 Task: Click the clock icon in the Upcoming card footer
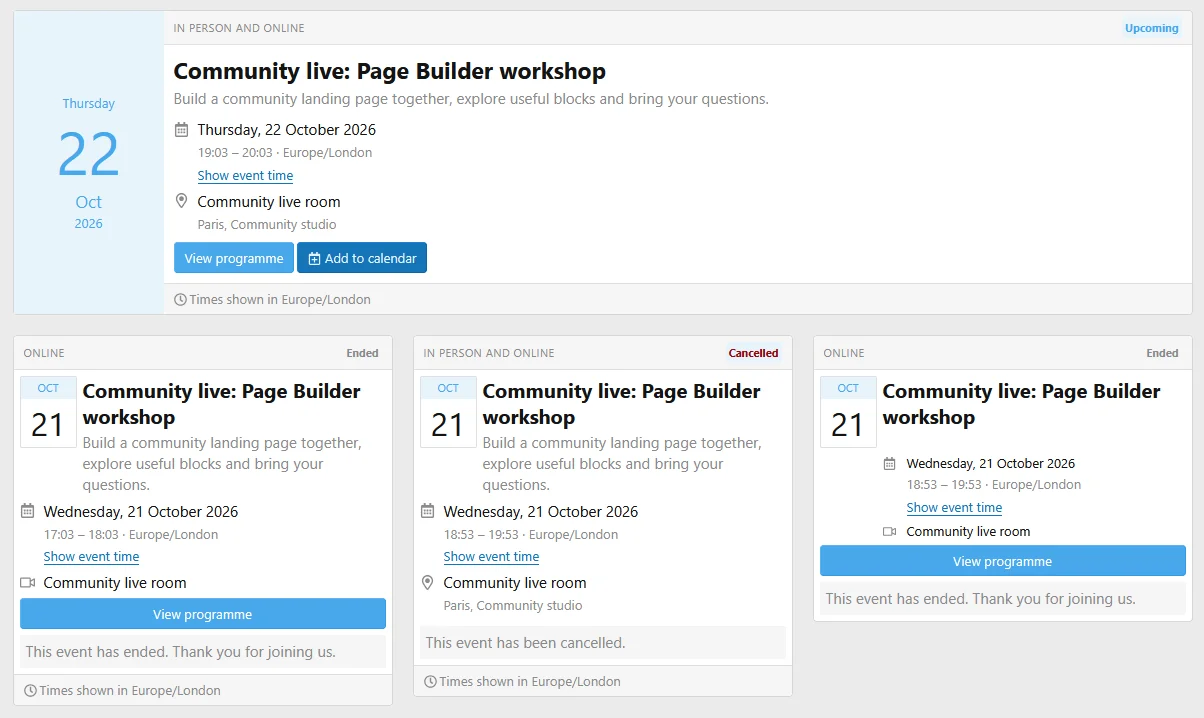[180, 299]
